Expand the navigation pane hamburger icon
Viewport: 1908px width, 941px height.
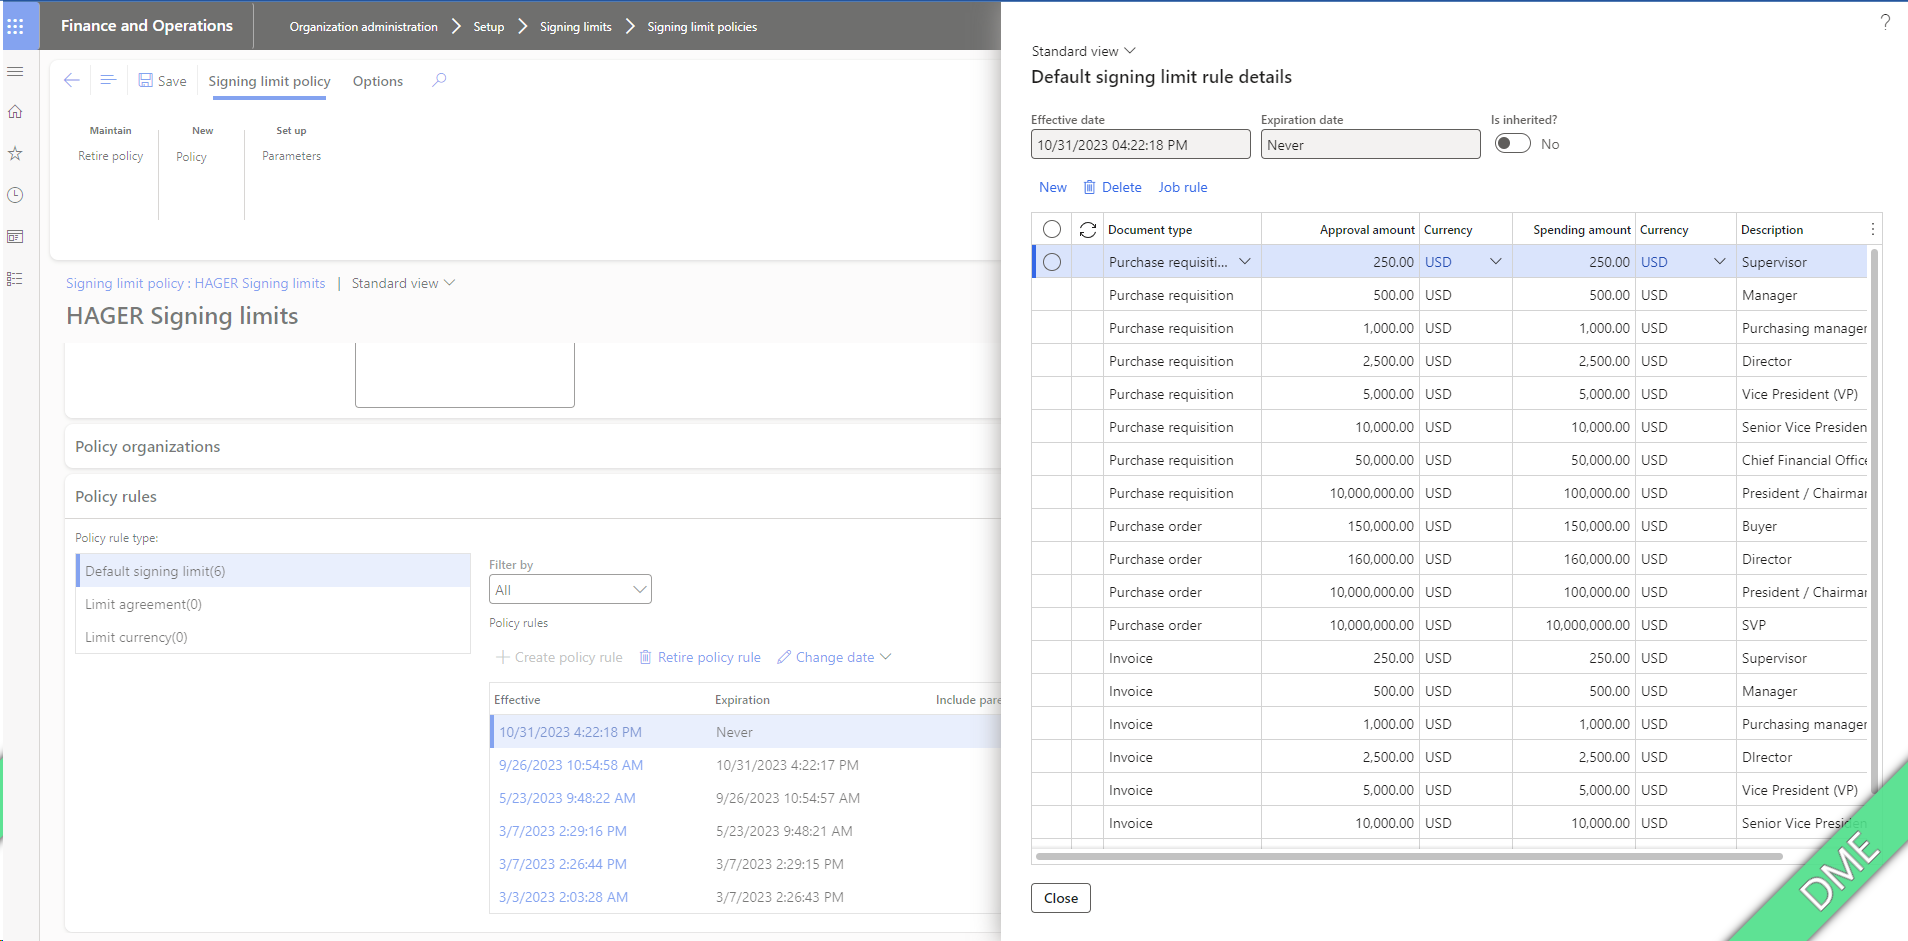point(15,72)
